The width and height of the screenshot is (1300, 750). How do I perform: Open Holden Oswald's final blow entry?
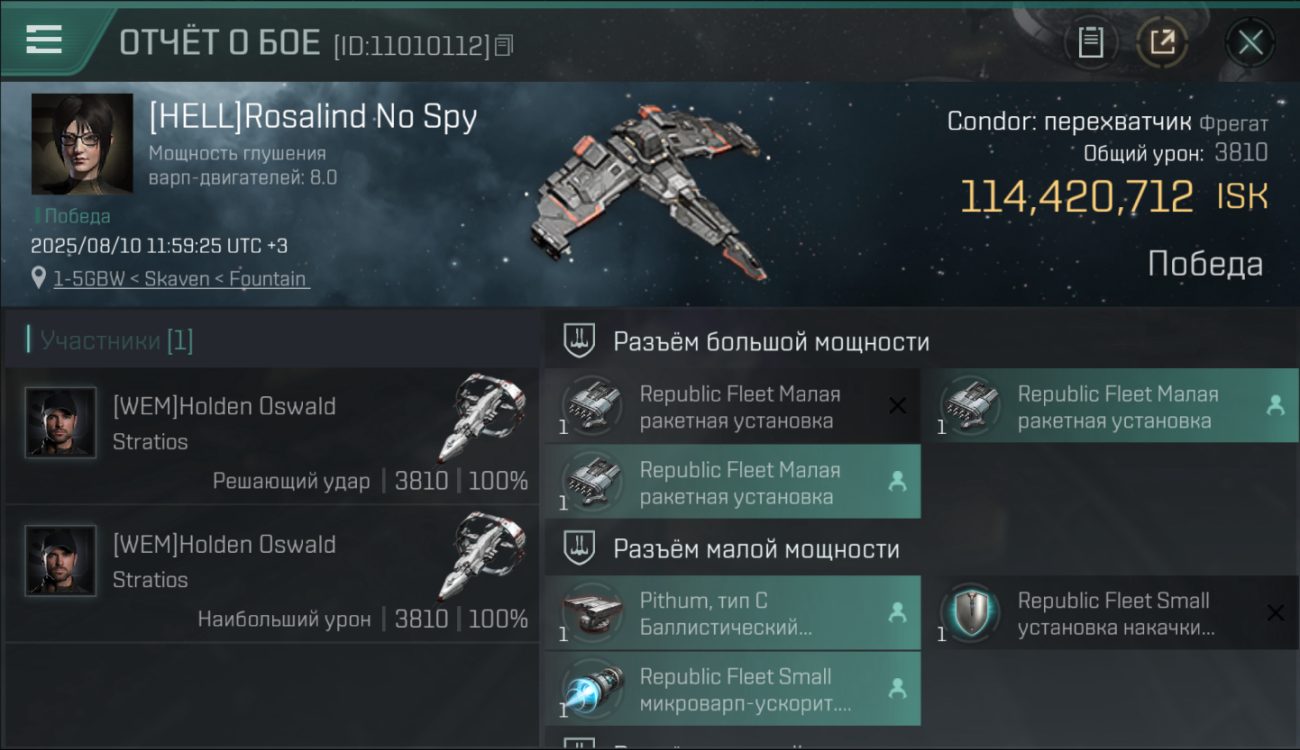pos(272,435)
